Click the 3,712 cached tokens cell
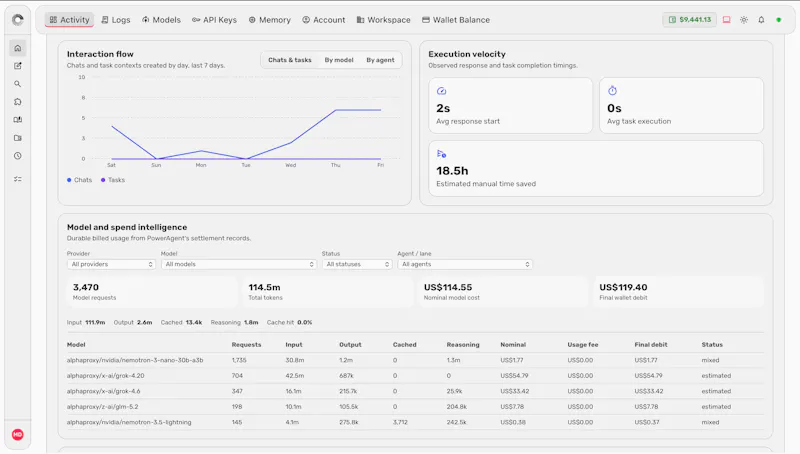Screen dimensions: 800x454 (x=400, y=422)
